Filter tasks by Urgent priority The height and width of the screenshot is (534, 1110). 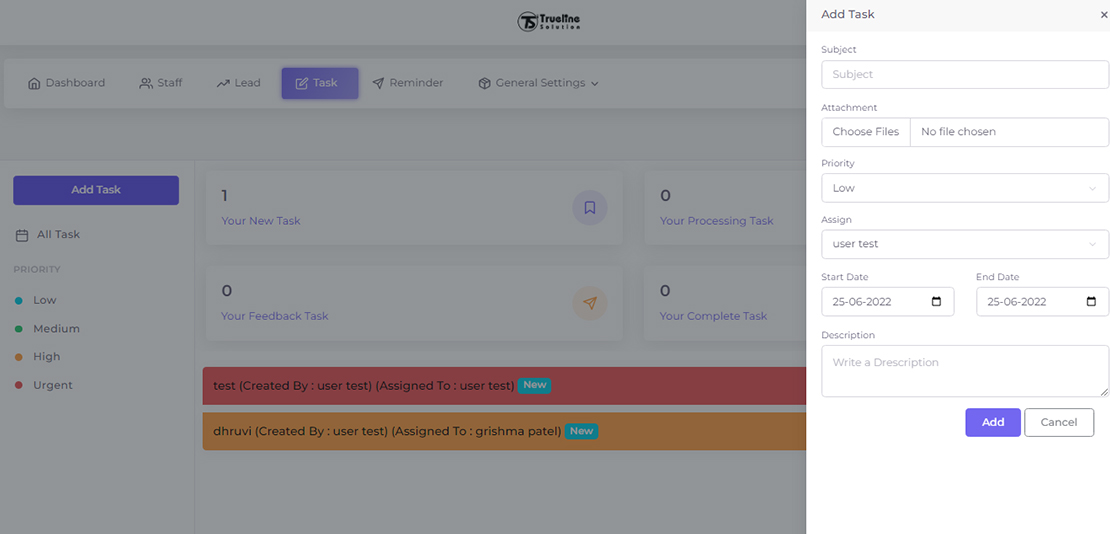[x=53, y=386]
